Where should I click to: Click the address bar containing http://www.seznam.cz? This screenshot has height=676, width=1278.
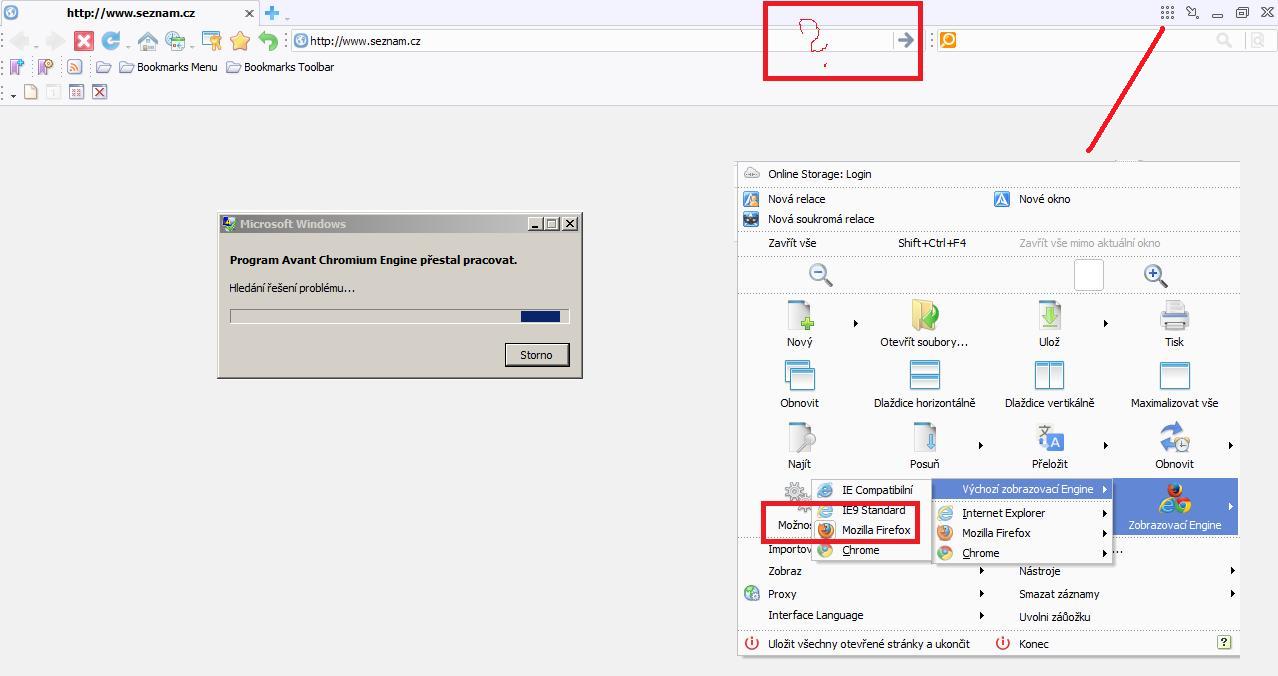click(590, 41)
